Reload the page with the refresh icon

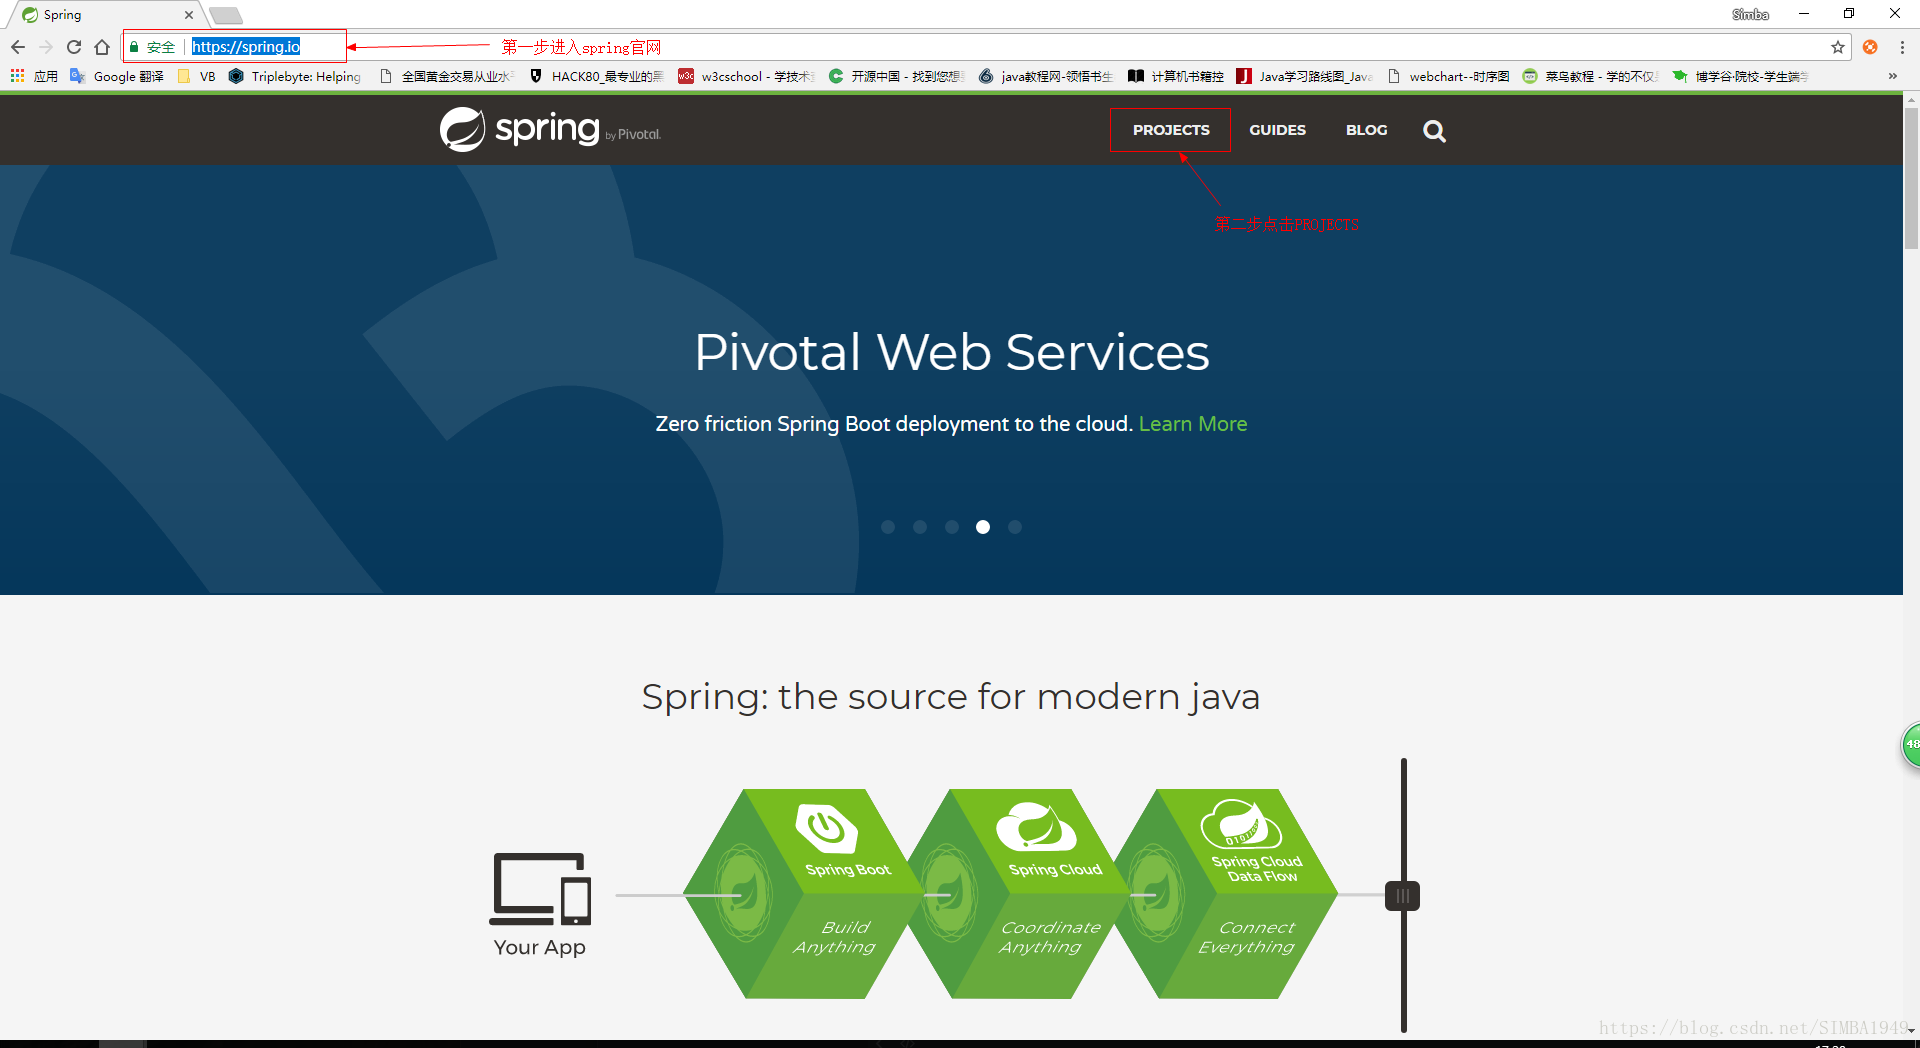point(74,47)
